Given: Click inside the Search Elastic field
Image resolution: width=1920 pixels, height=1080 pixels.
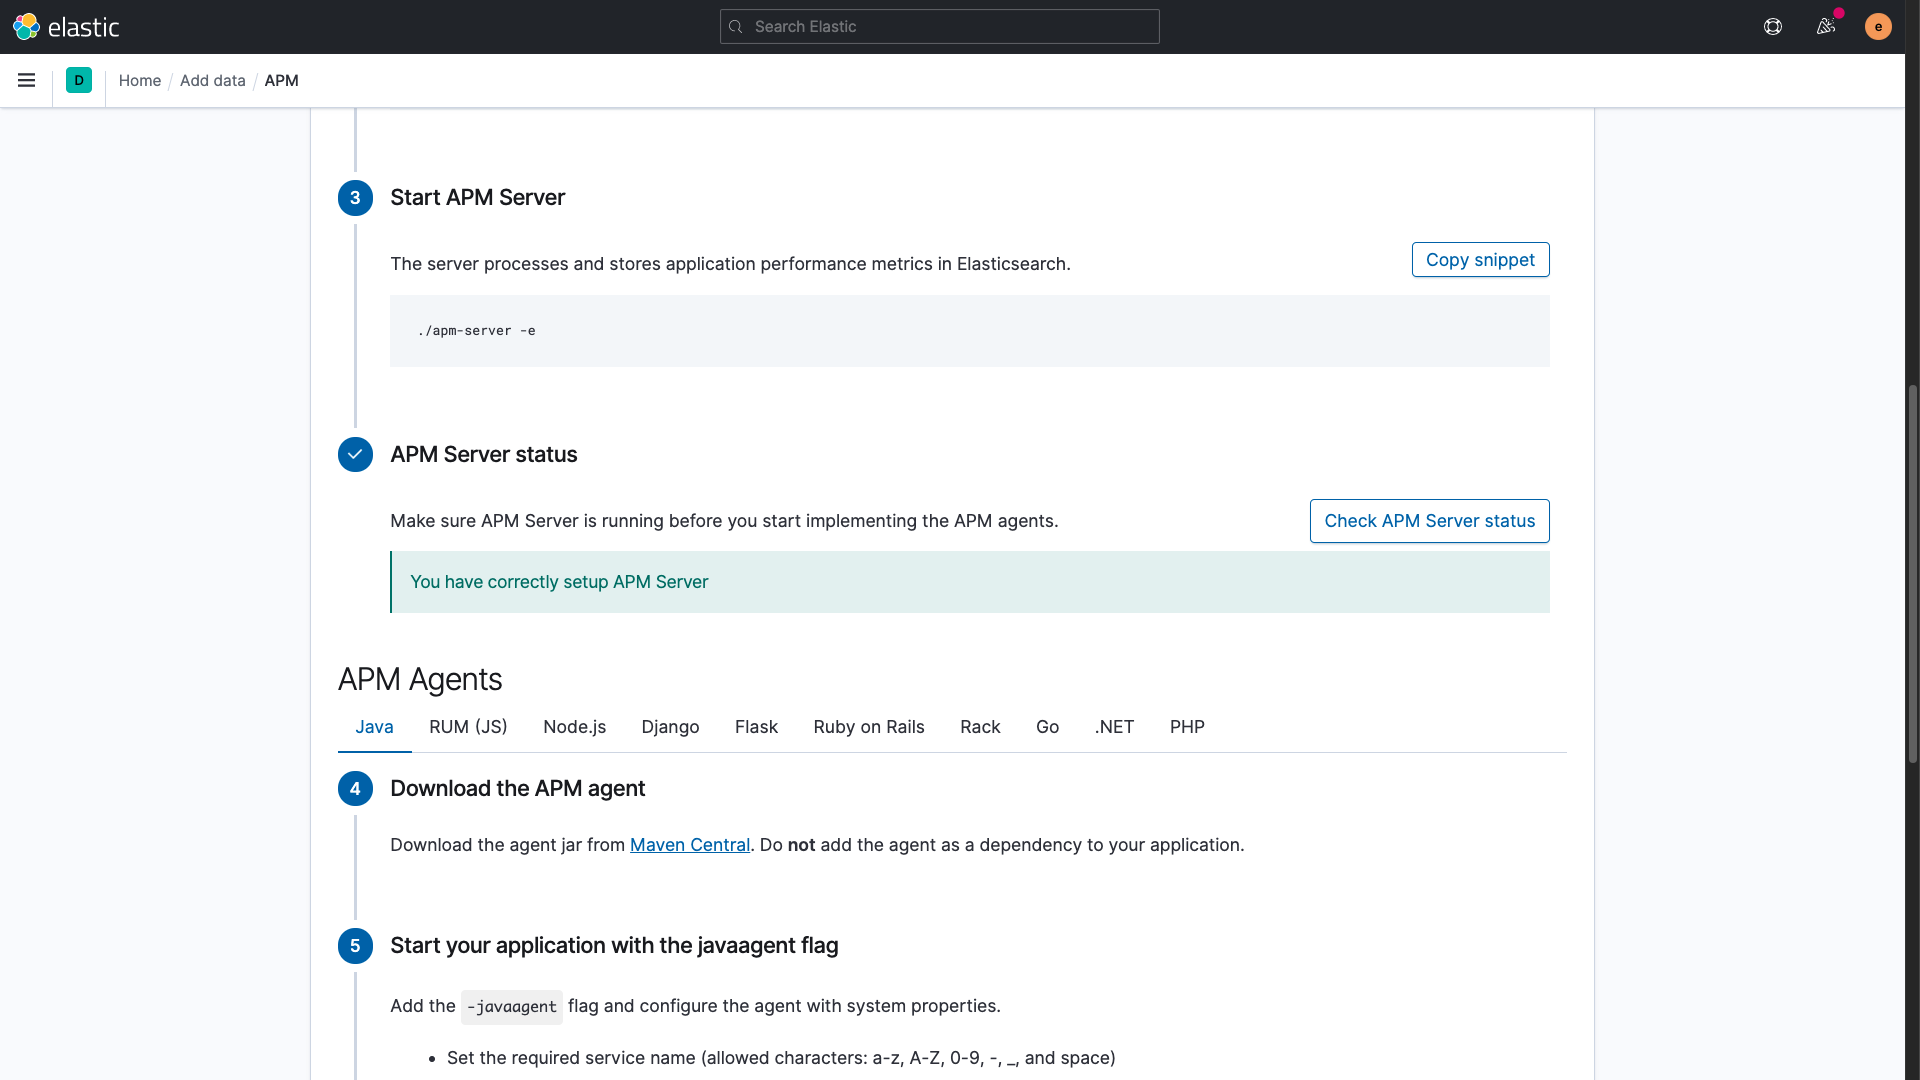Looking at the screenshot, I should pos(938,26).
